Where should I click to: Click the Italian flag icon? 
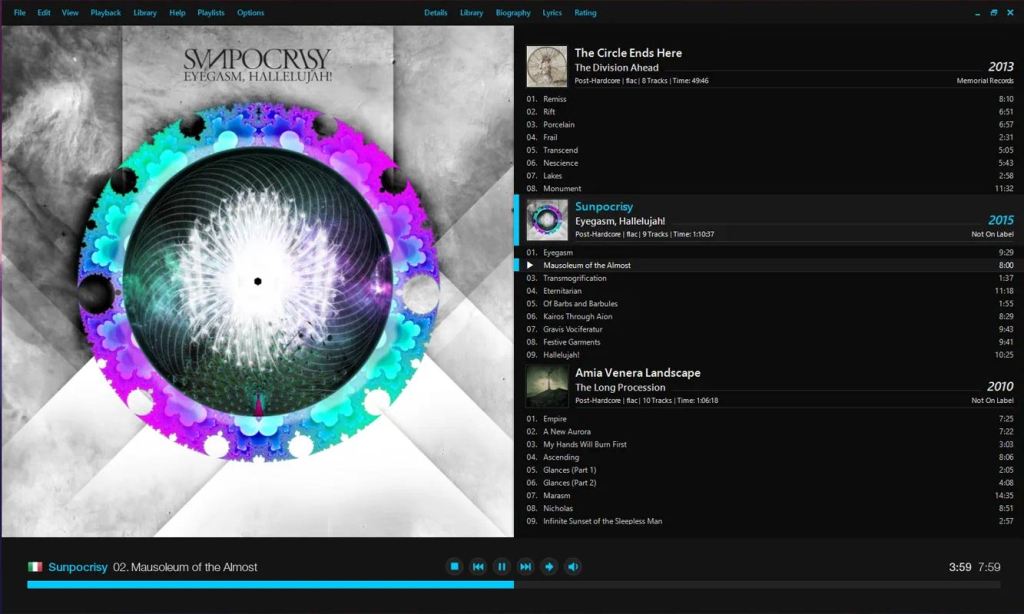click(35, 567)
